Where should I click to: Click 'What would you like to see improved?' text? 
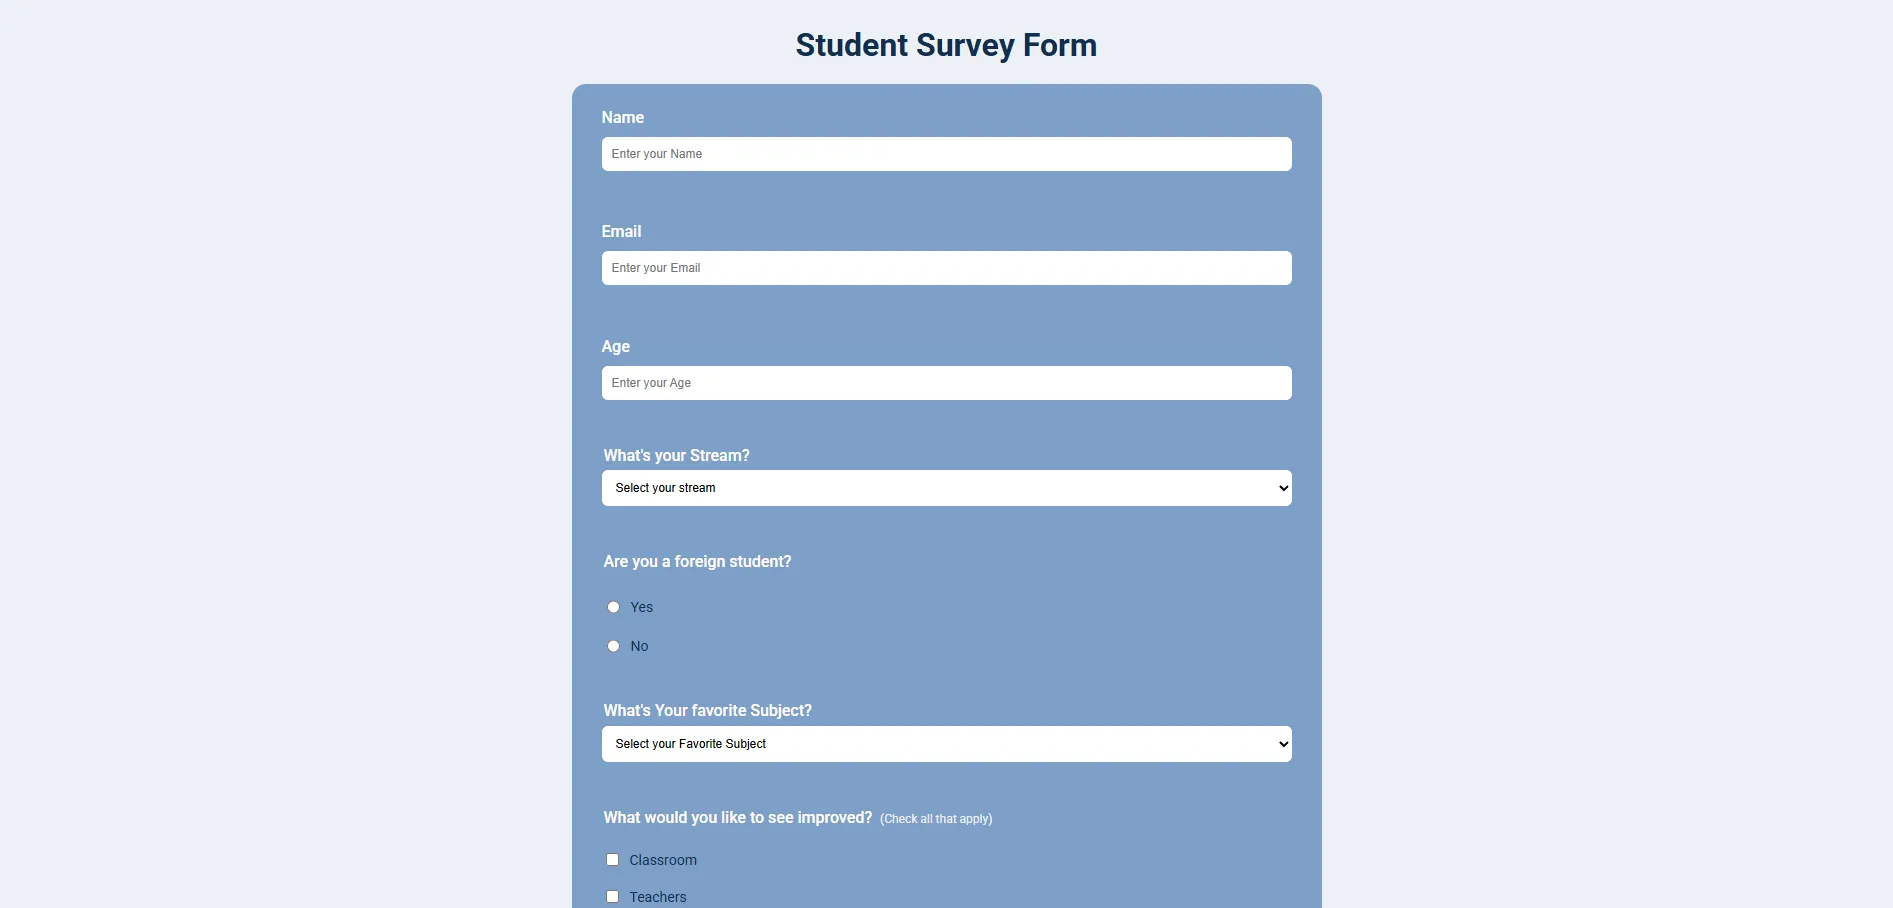738,818
